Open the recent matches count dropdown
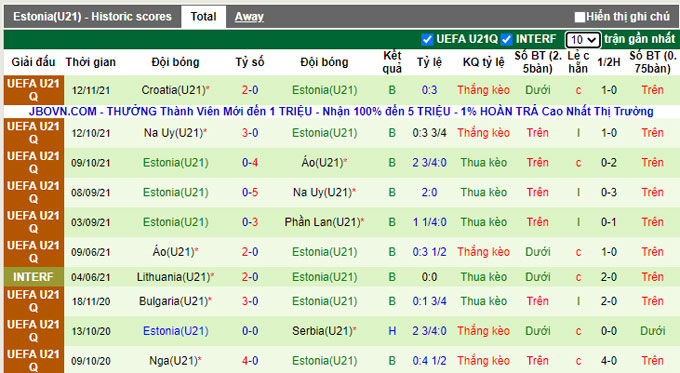680x373 pixels. tap(583, 40)
